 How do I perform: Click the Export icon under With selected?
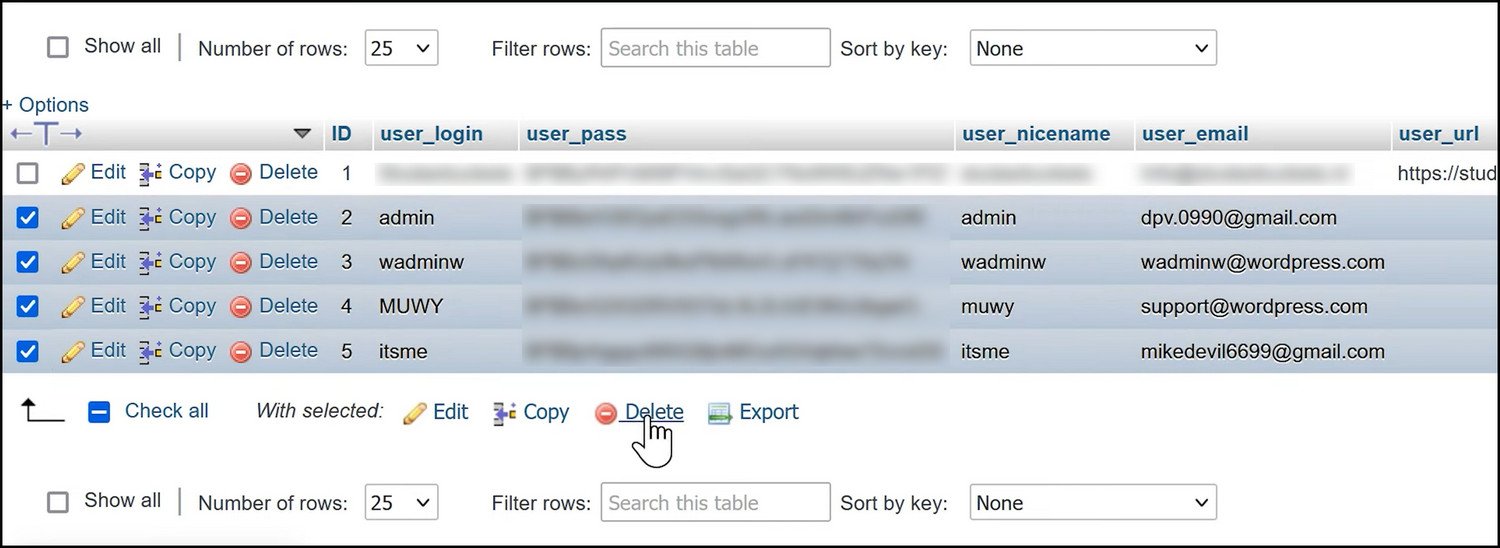coord(720,413)
